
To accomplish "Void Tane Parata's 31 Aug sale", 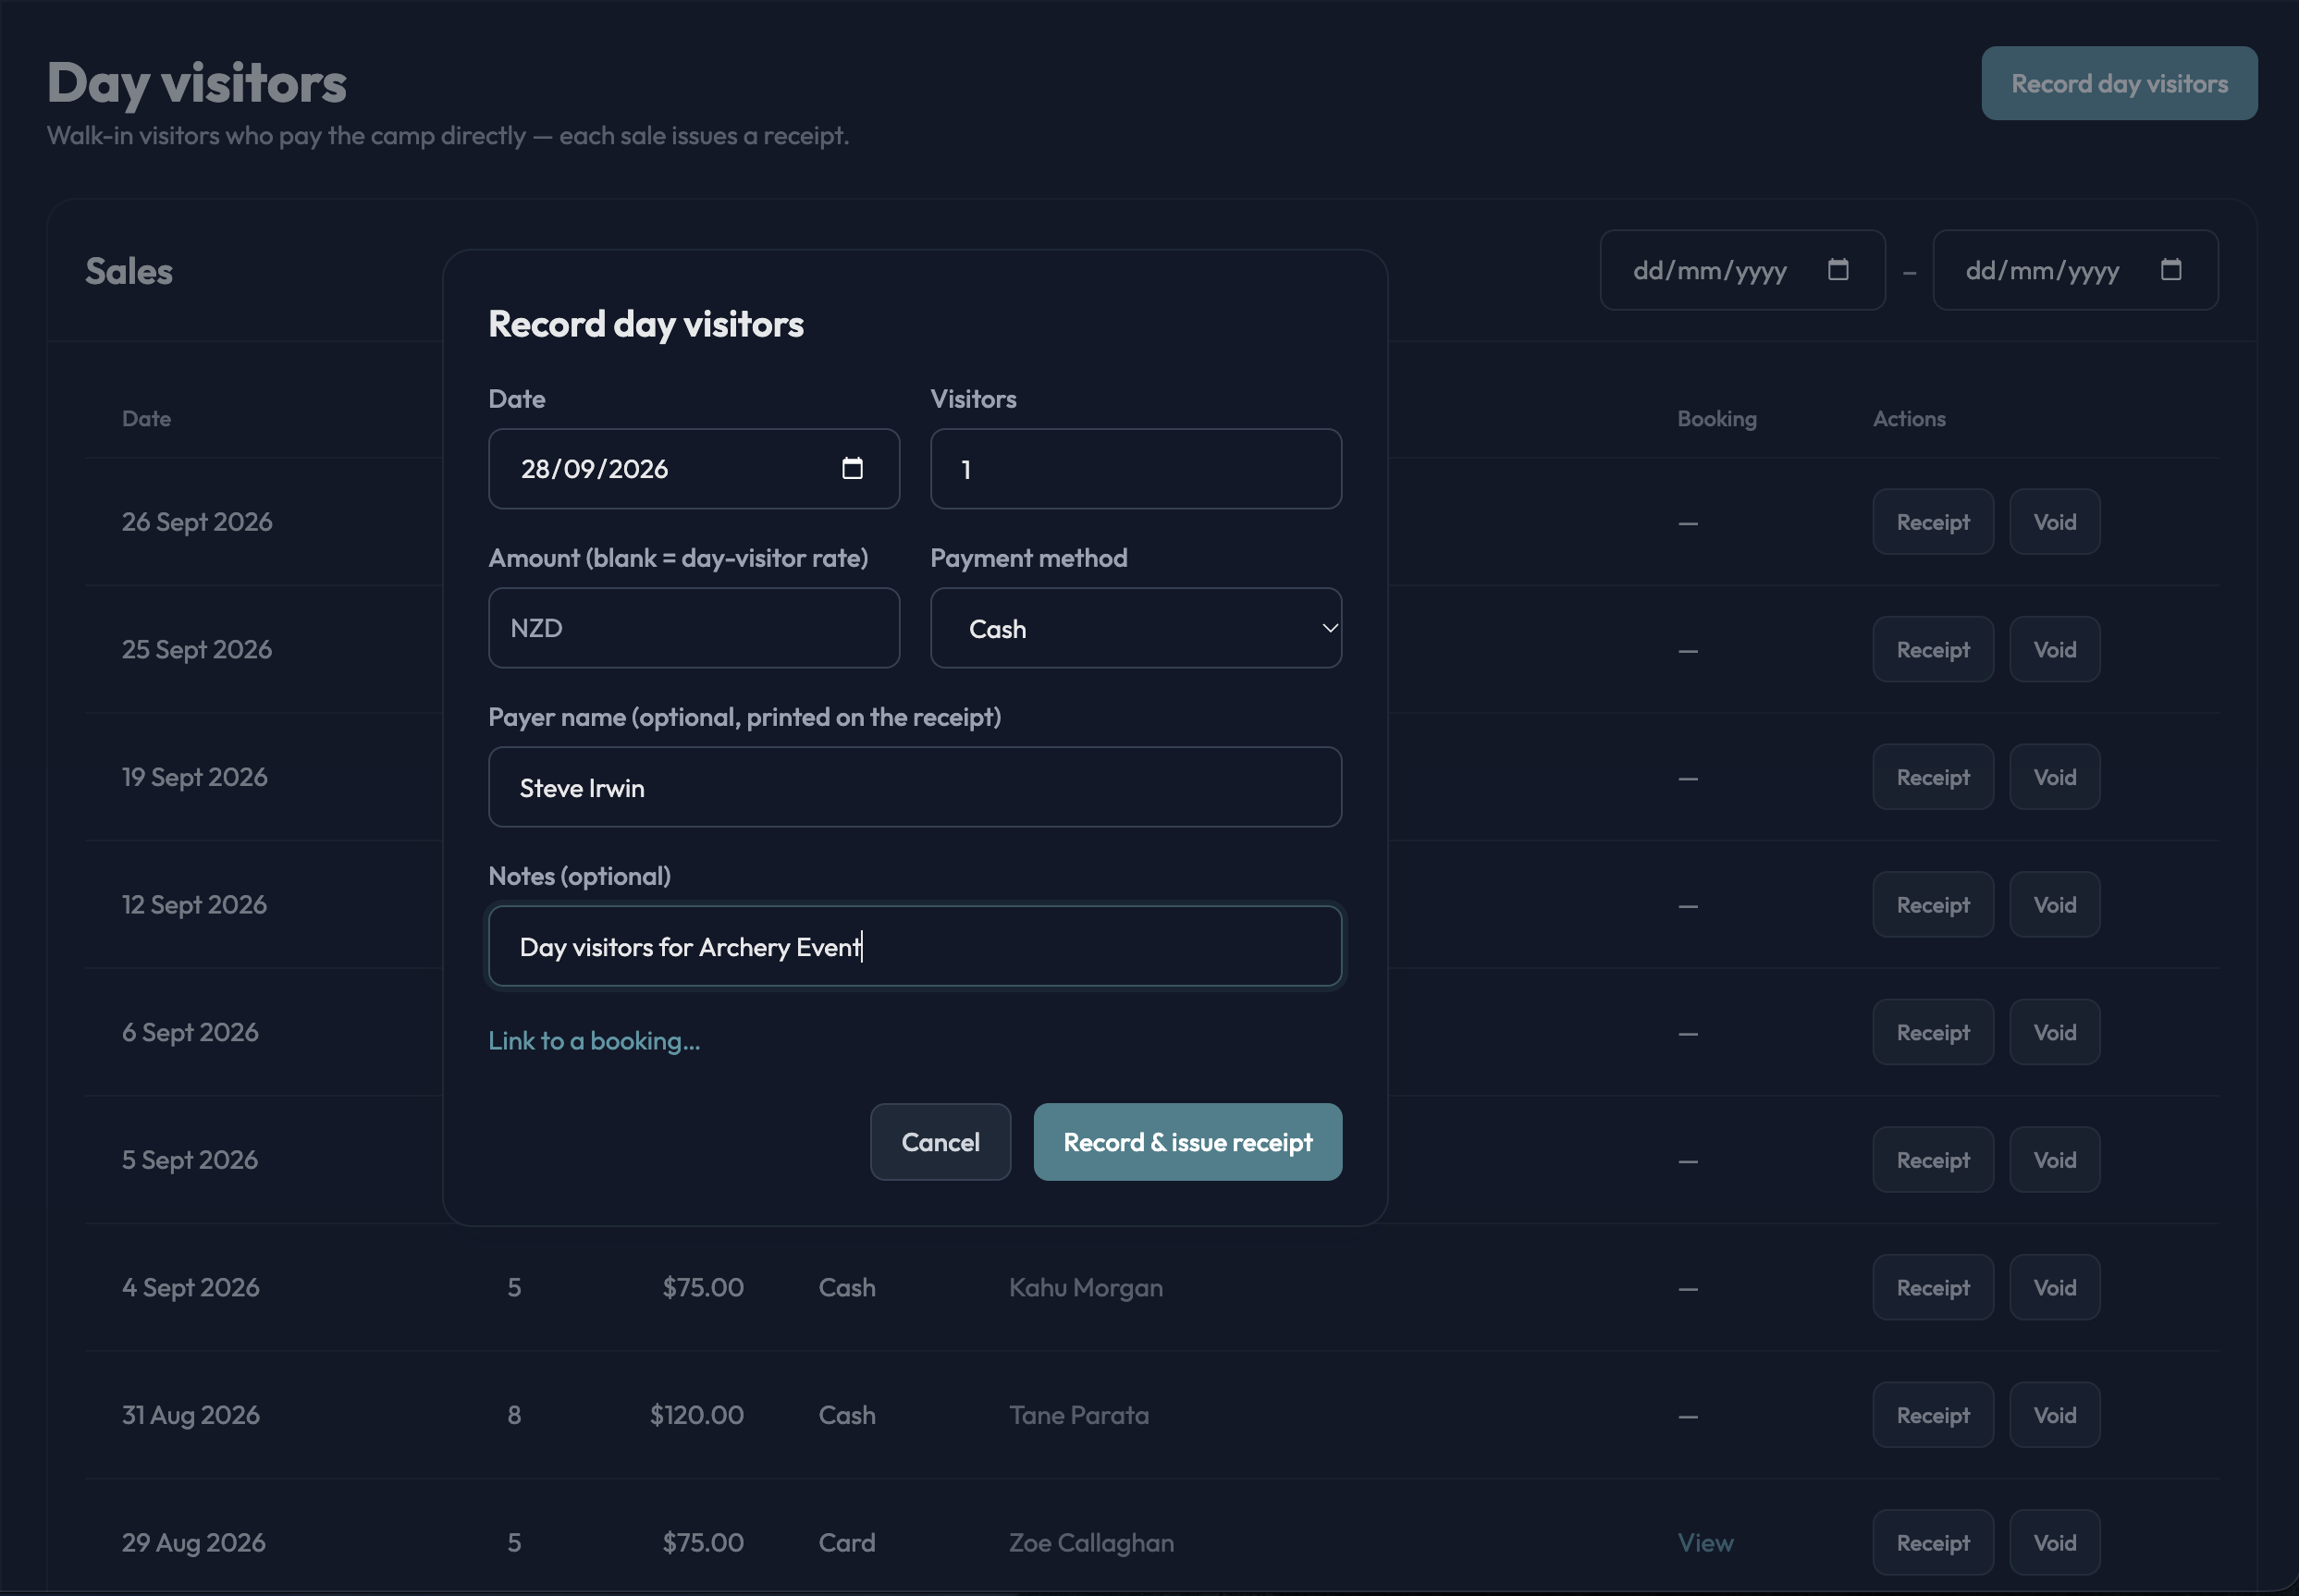I will tap(2055, 1415).
